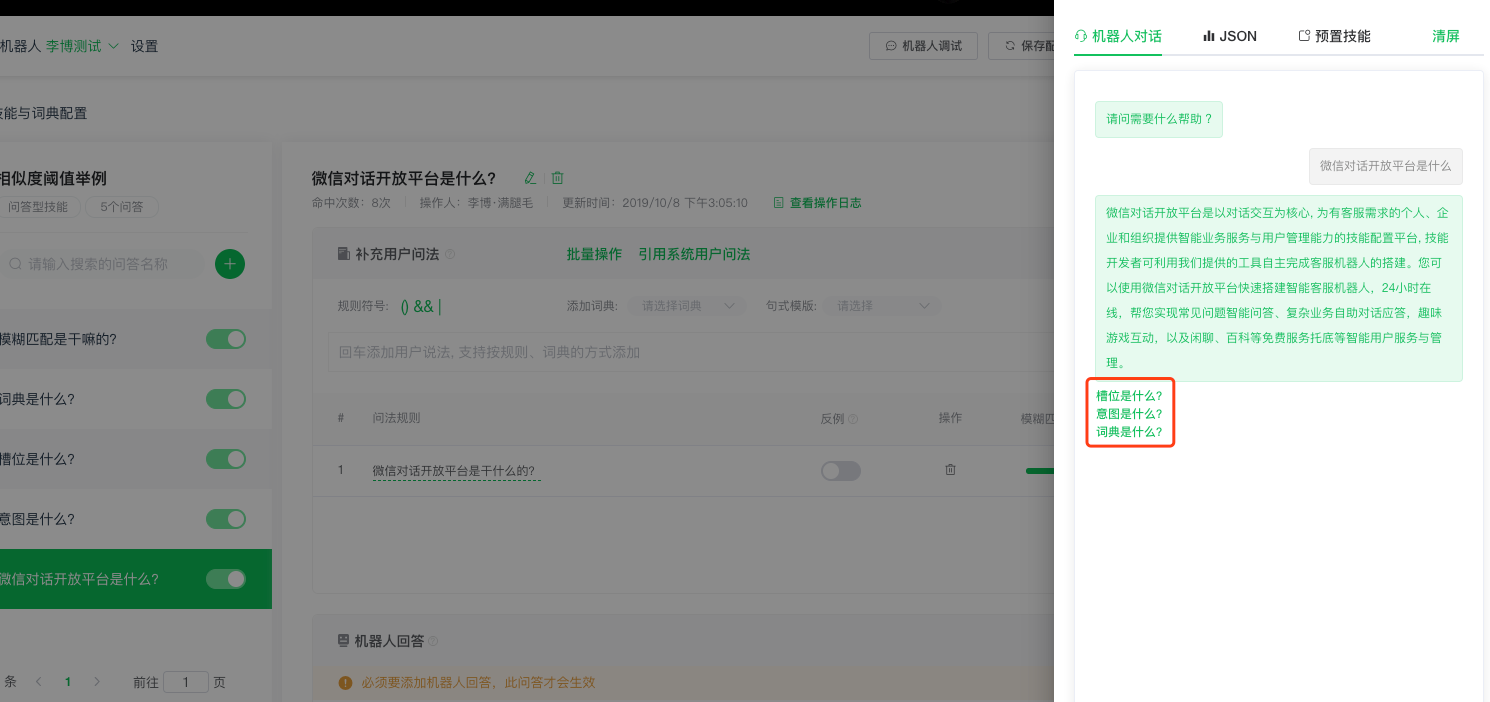Click the 引用系统用户问法 link
The image size is (1490, 702).
click(x=694, y=255)
